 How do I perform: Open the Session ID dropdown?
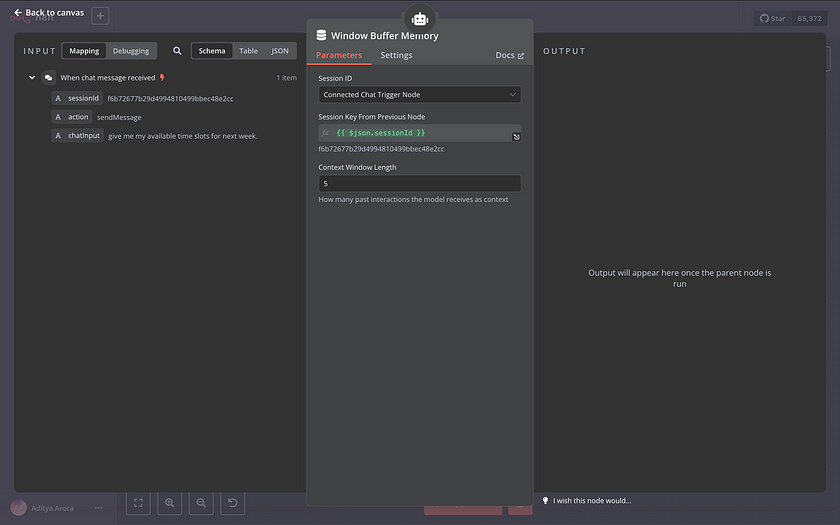pos(419,95)
